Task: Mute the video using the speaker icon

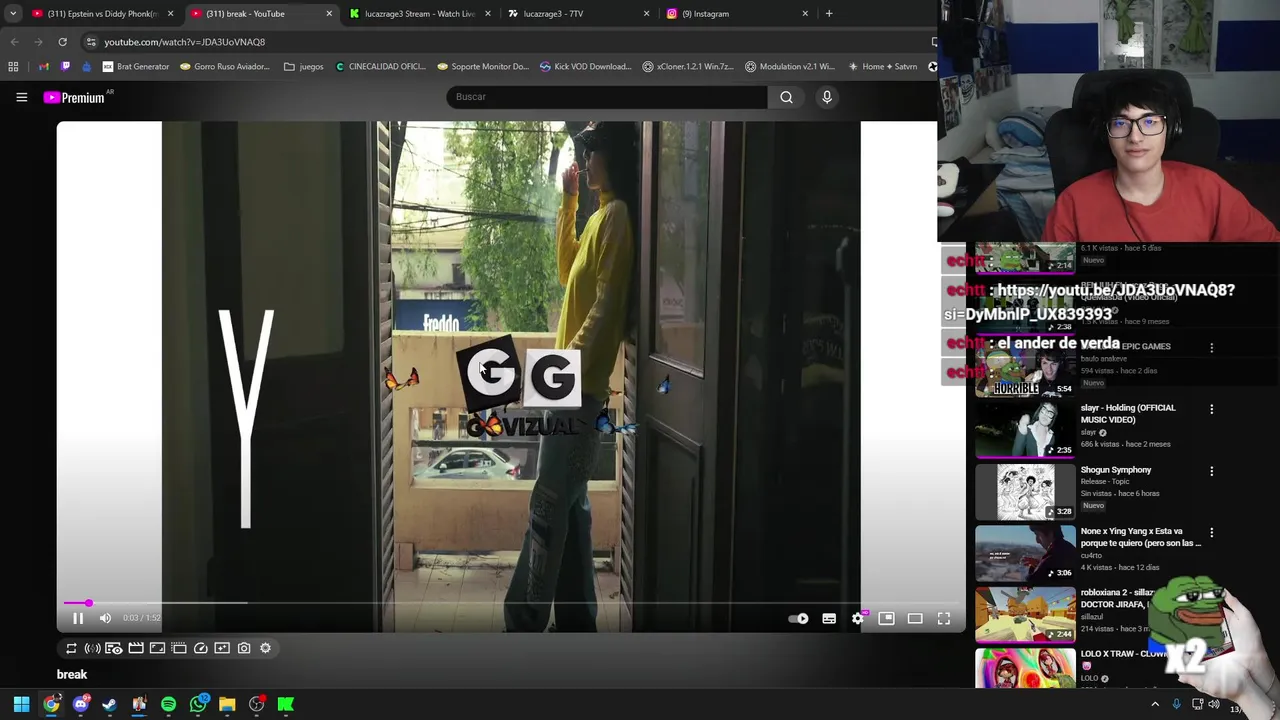Action: click(x=105, y=618)
